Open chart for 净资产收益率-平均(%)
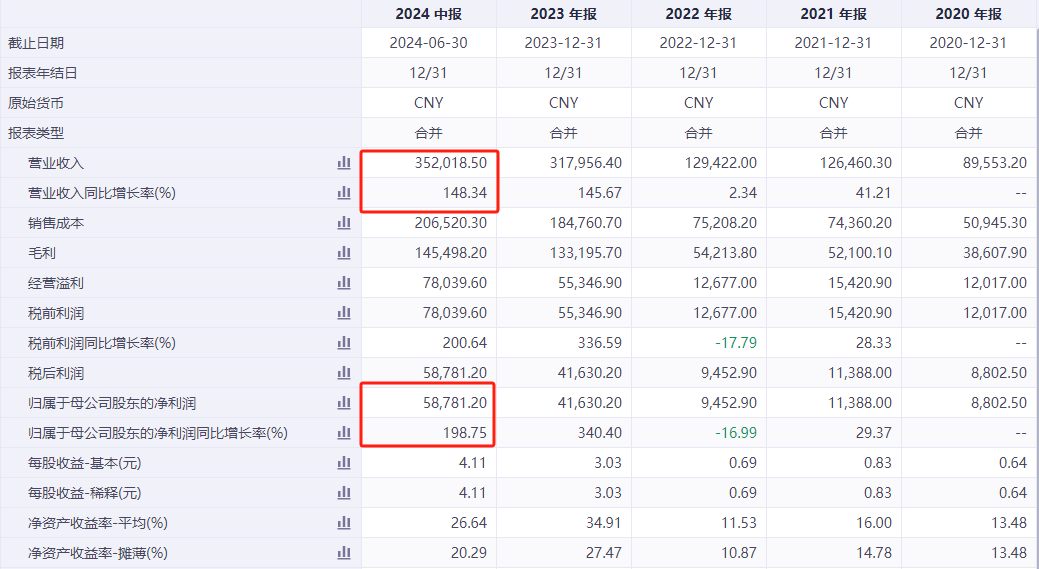Screen dimensions: 1039x569 (344, 523)
